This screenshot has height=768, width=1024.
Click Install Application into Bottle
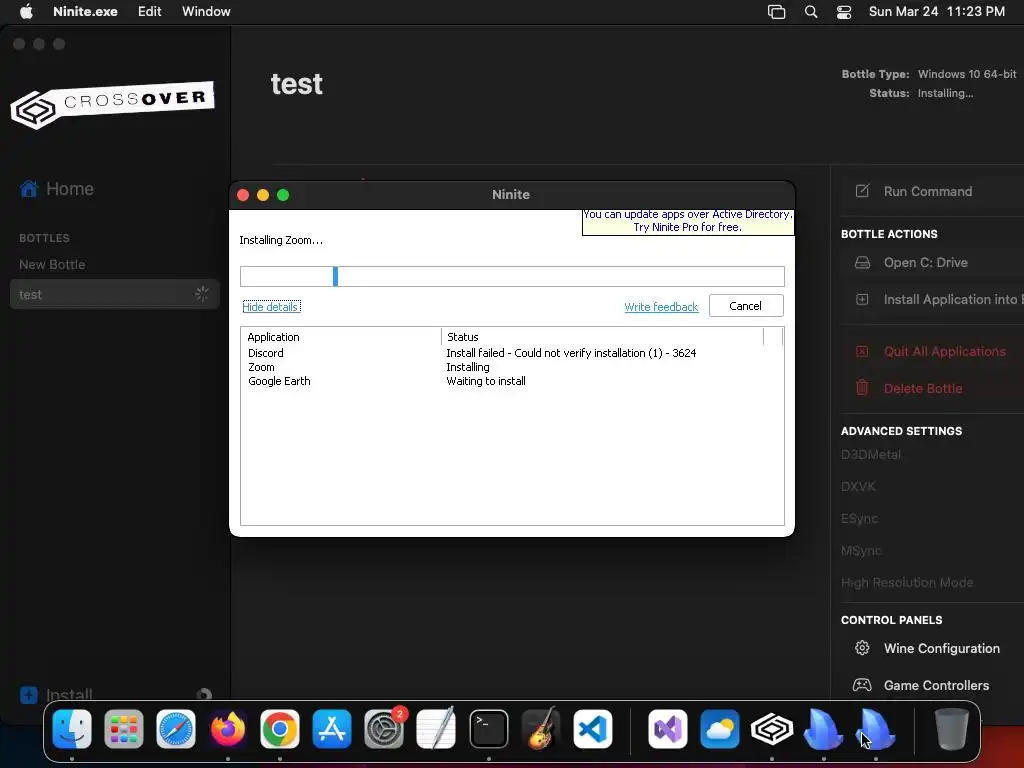coord(953,299)
